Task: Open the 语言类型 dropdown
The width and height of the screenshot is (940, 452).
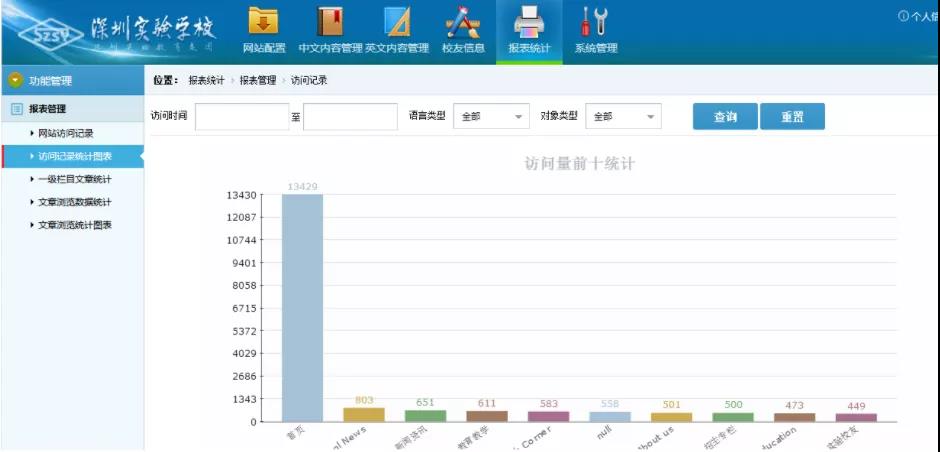Action: [x=492, y=116]
